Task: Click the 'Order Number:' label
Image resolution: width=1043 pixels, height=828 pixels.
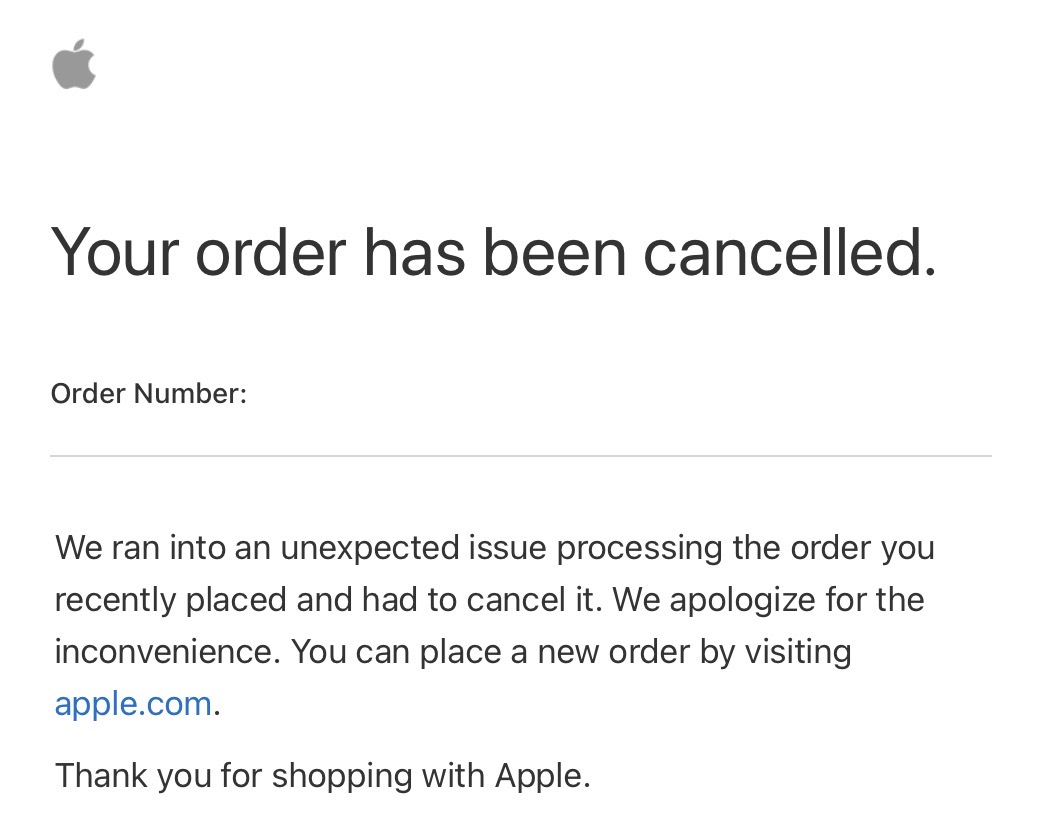Action: [x=149, y=394]
